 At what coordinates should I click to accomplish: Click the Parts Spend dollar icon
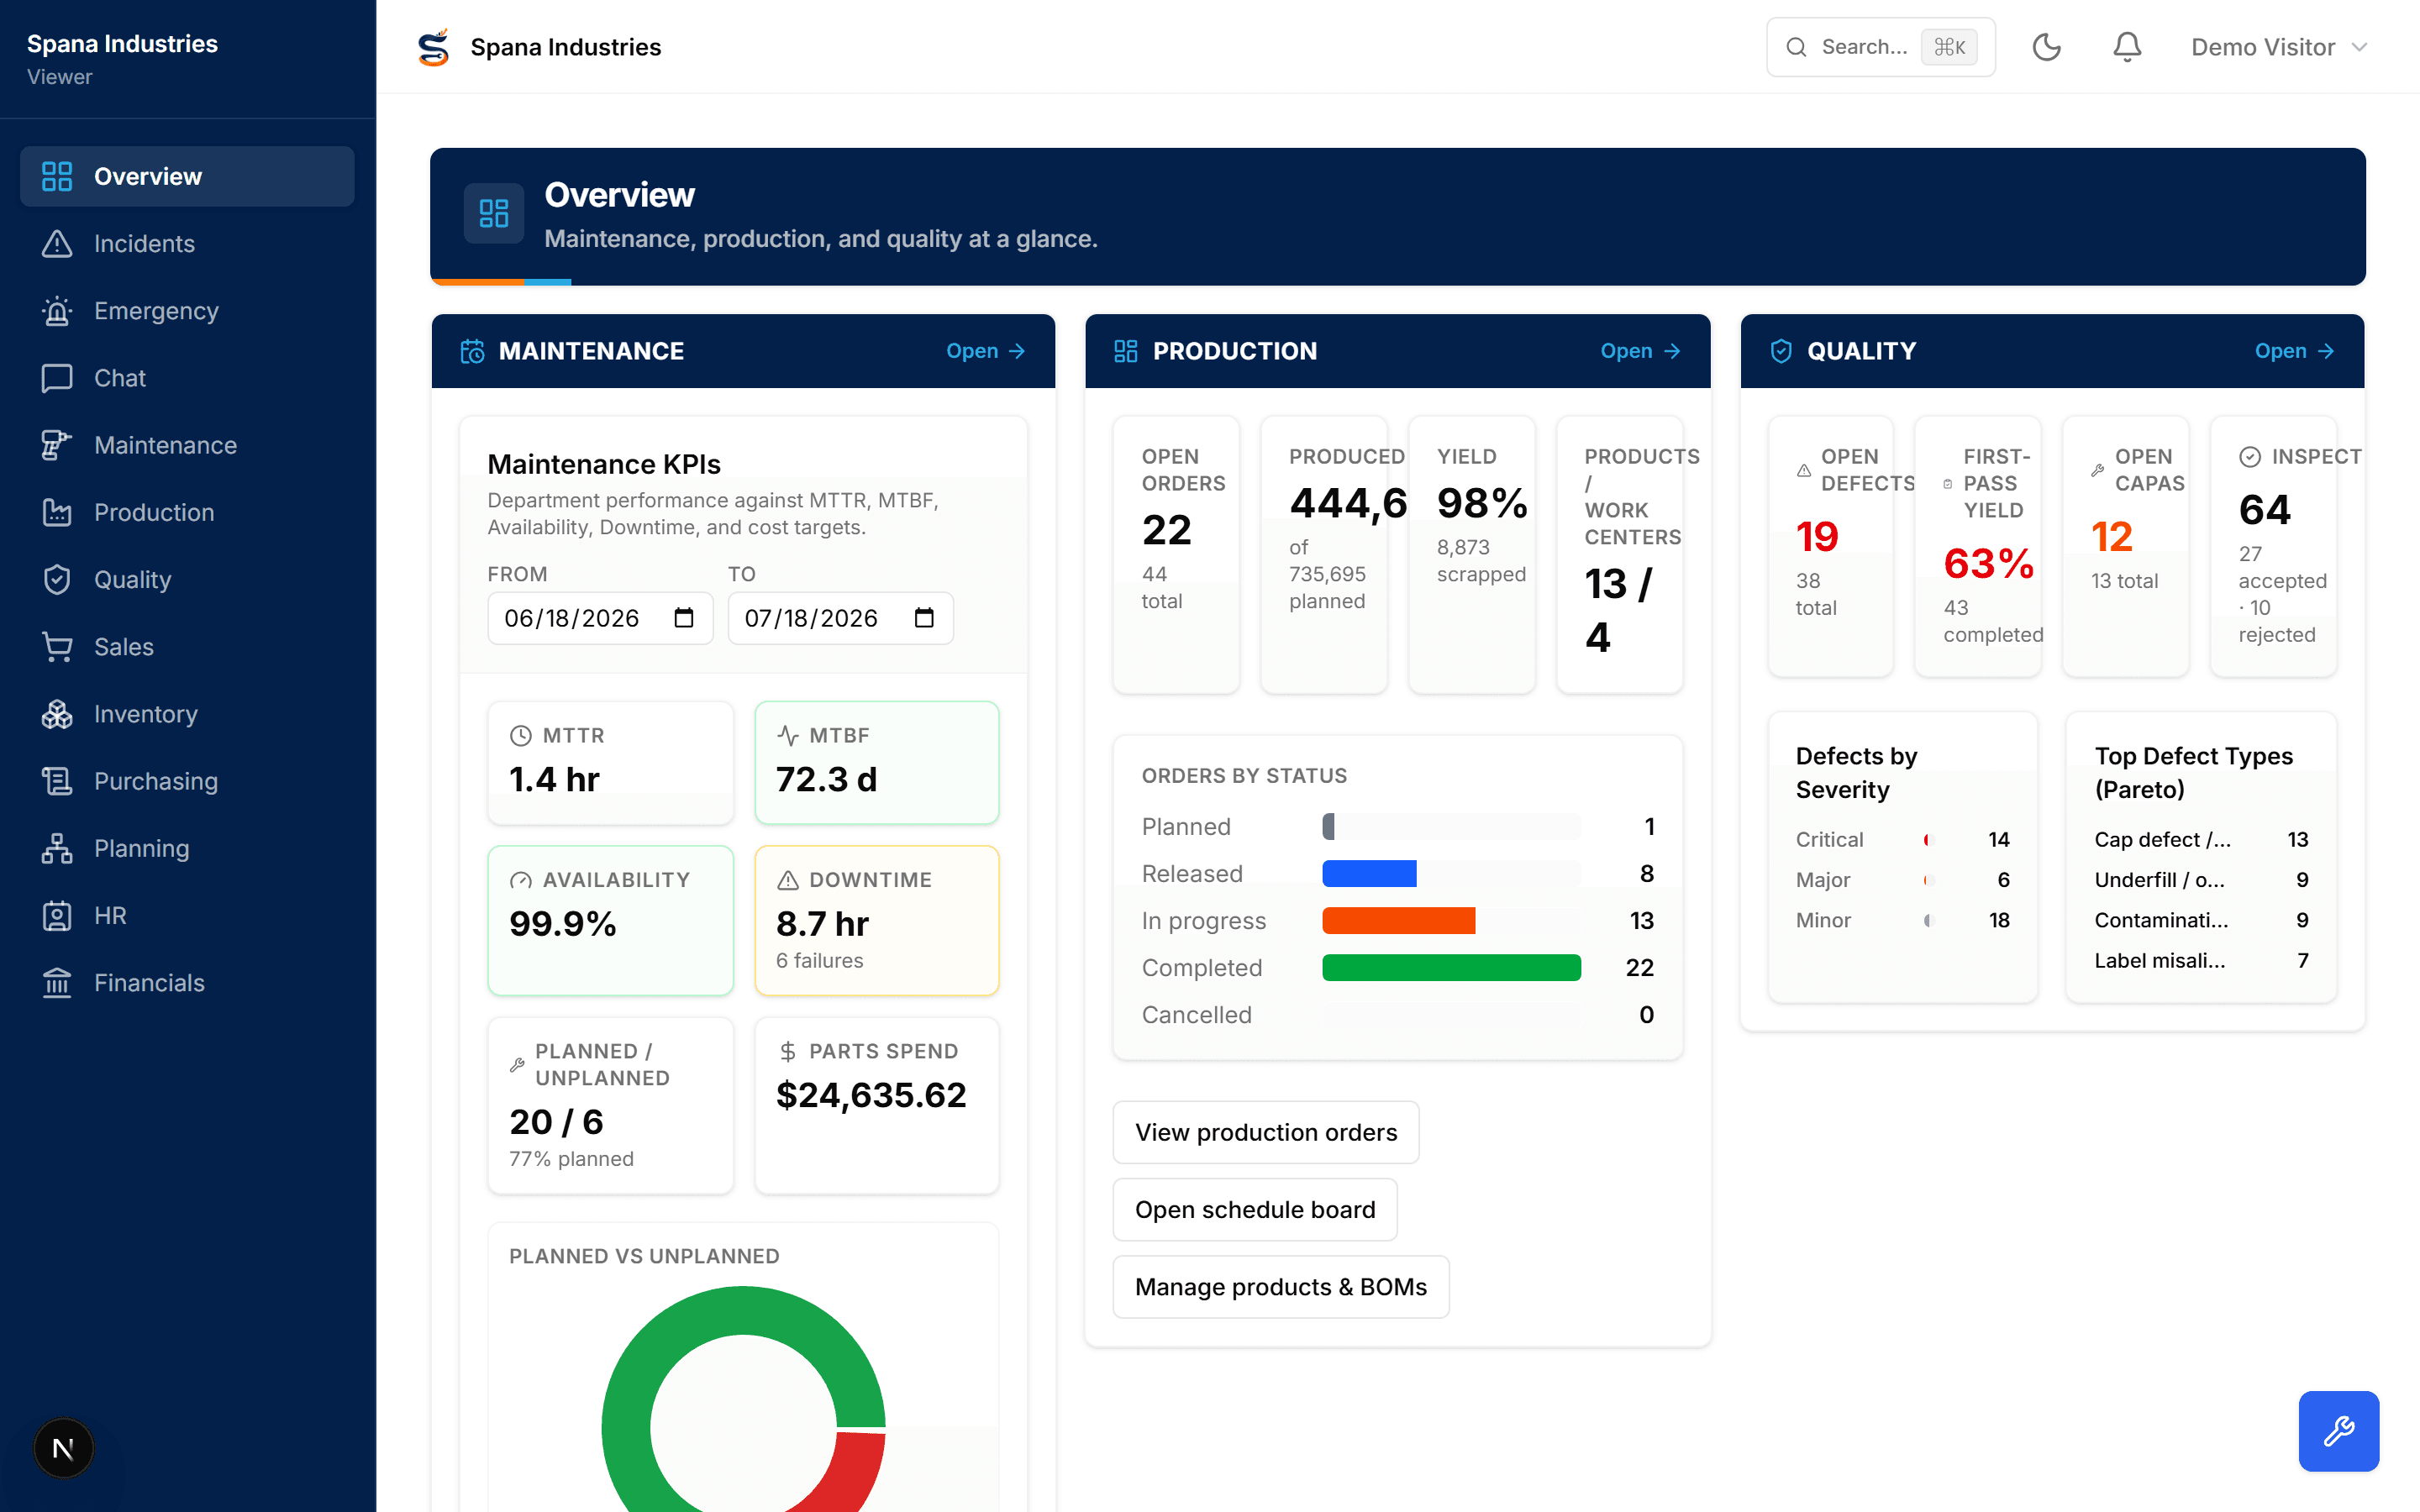(x=787, y=1051)
